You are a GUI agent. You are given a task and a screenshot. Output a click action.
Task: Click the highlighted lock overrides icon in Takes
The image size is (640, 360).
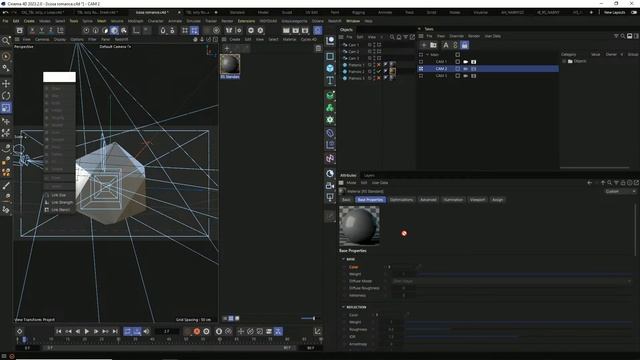point(464,45)
